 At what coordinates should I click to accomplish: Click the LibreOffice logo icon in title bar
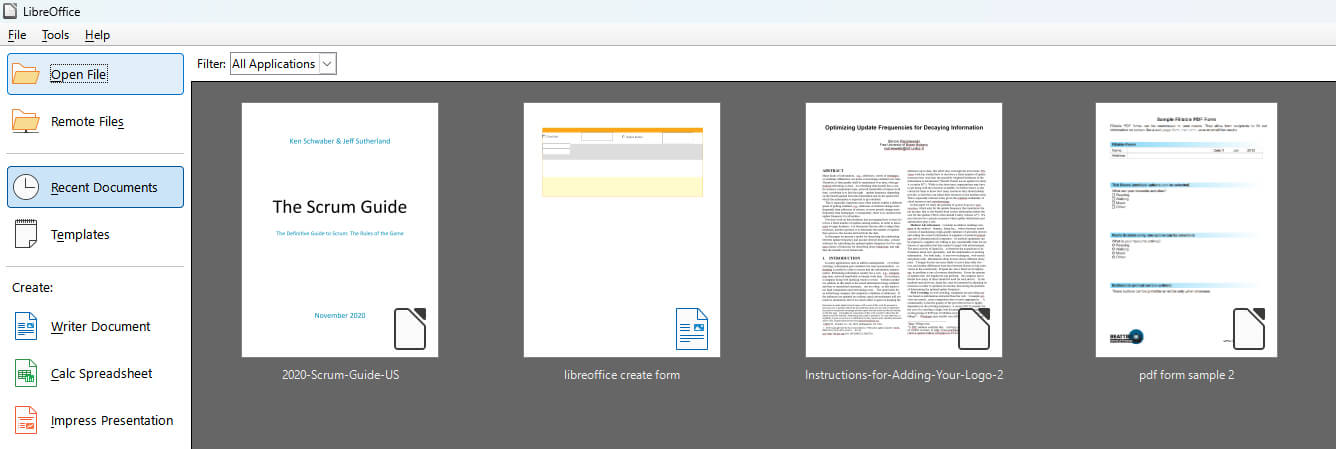(11, 11)
